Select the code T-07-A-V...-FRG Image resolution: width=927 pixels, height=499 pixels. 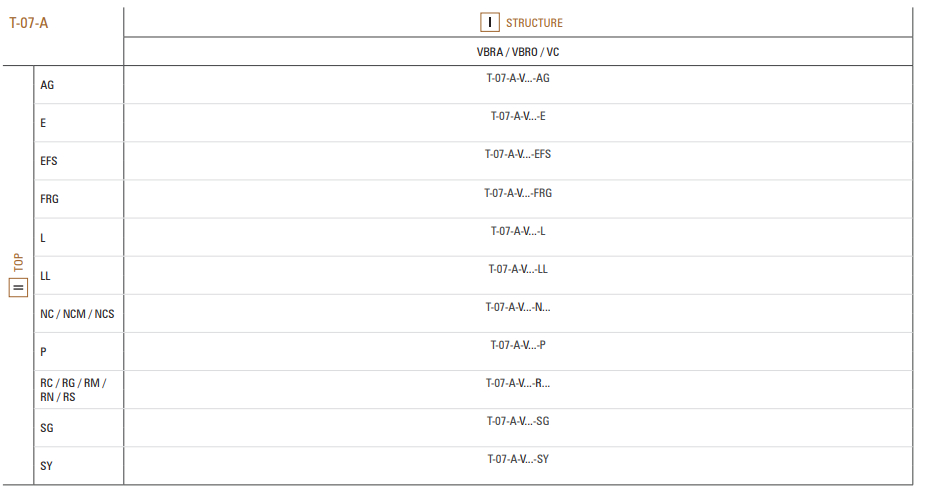pyautogui.click(x=518, y=193)
